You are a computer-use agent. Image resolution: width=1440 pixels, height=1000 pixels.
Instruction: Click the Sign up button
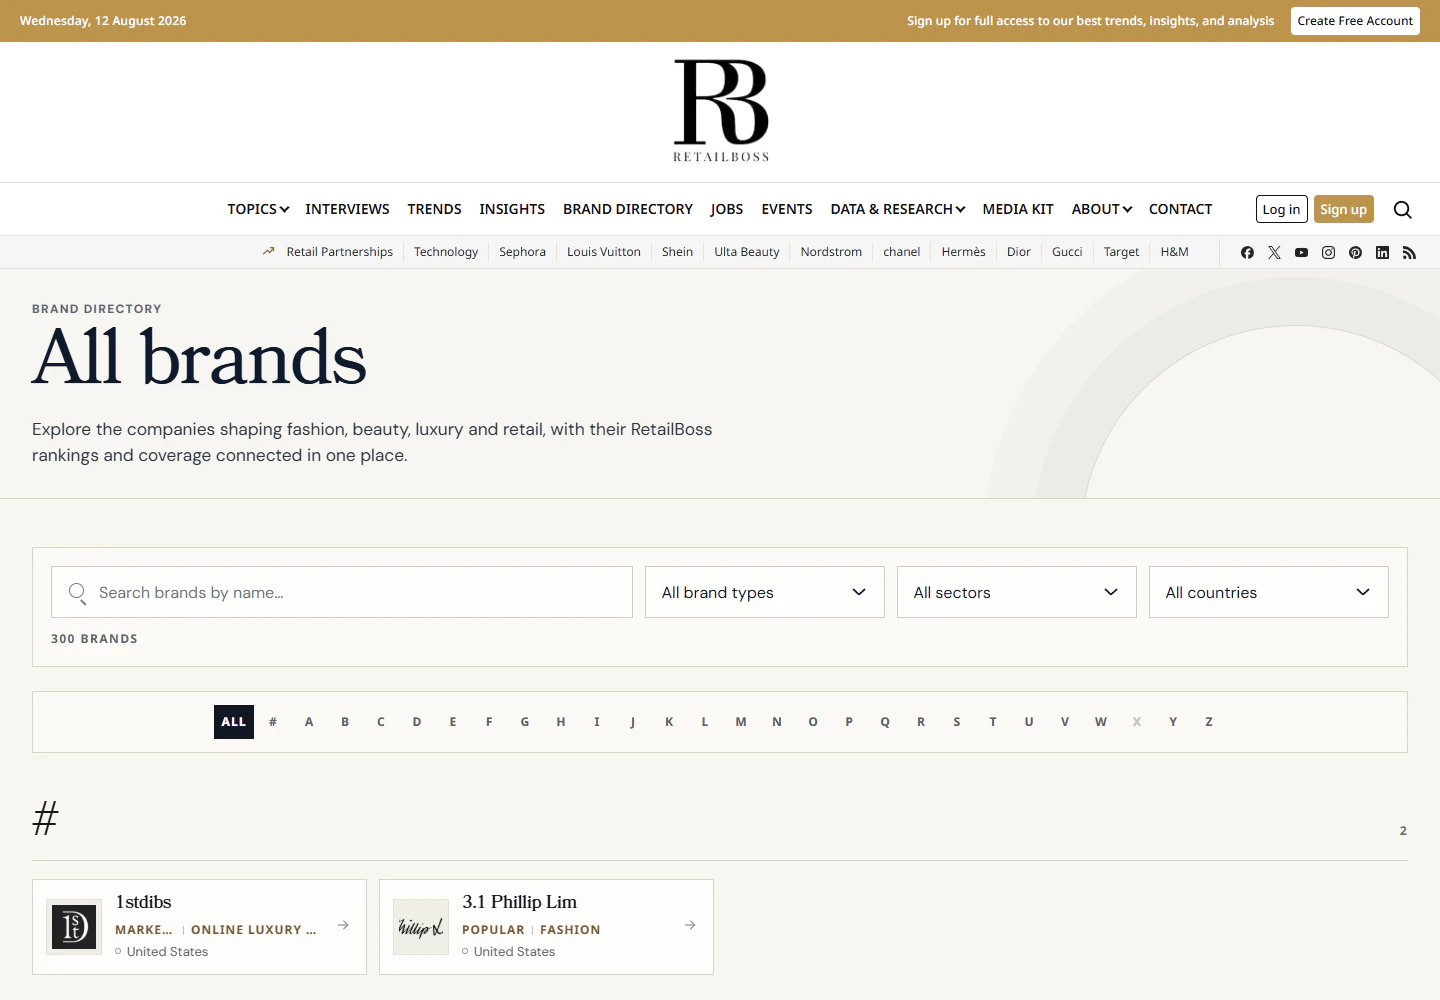point(1343,209)
